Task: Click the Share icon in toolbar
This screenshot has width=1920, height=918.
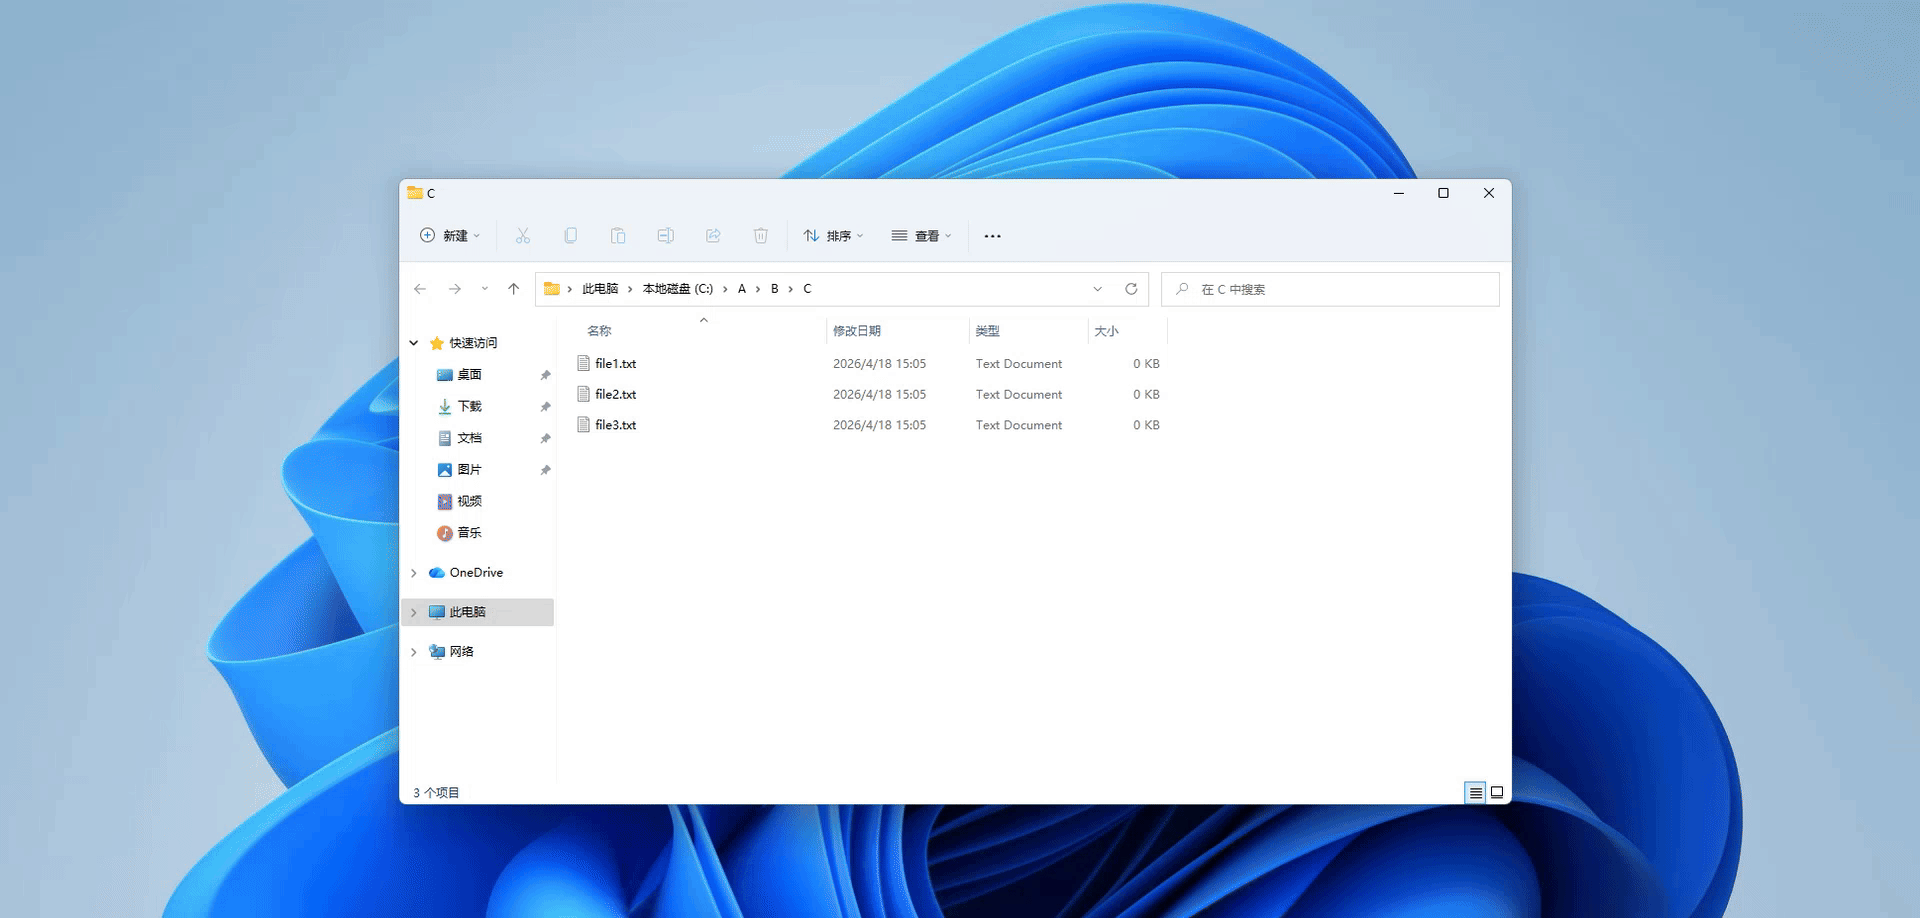Action: 713,236
